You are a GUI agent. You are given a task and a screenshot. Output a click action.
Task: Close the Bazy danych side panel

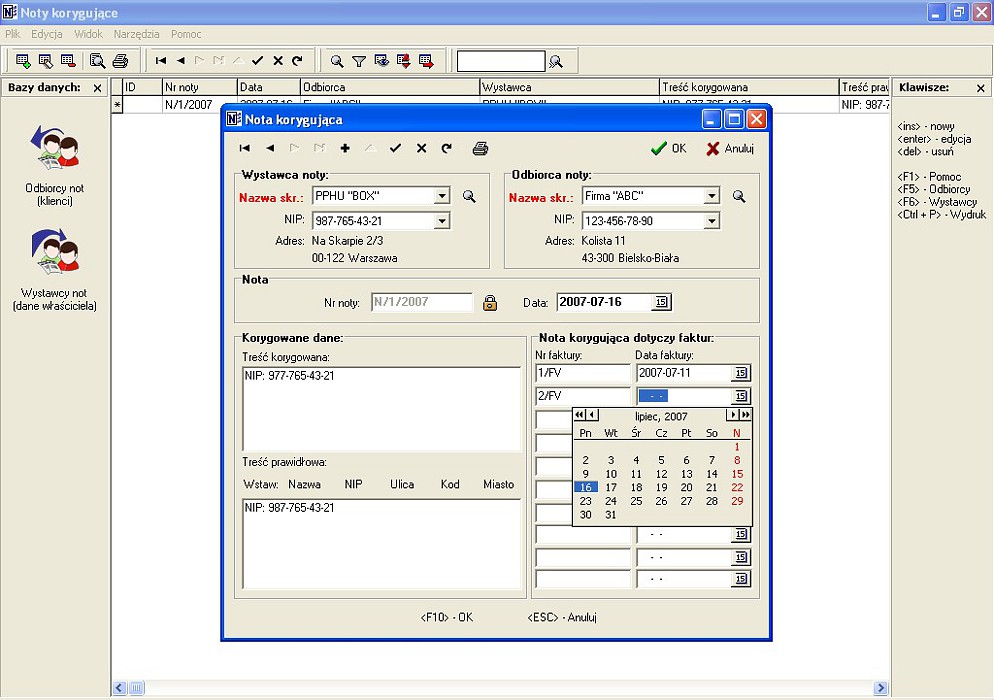(97, 88)
